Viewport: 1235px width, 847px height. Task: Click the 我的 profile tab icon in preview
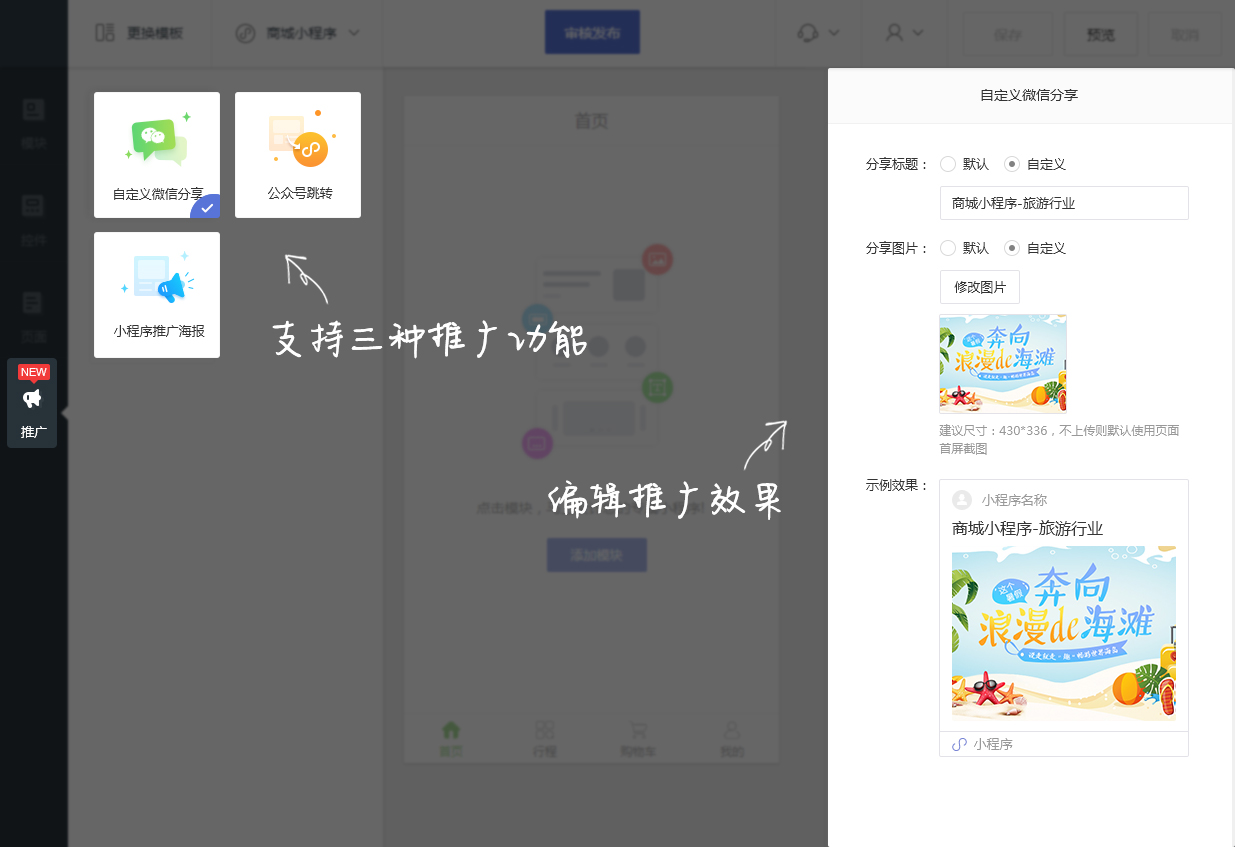(732, 730)
